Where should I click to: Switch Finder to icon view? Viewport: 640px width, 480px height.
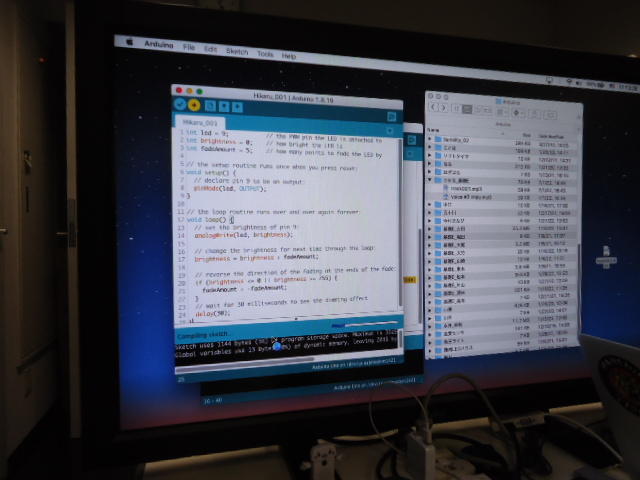point(457,109)
